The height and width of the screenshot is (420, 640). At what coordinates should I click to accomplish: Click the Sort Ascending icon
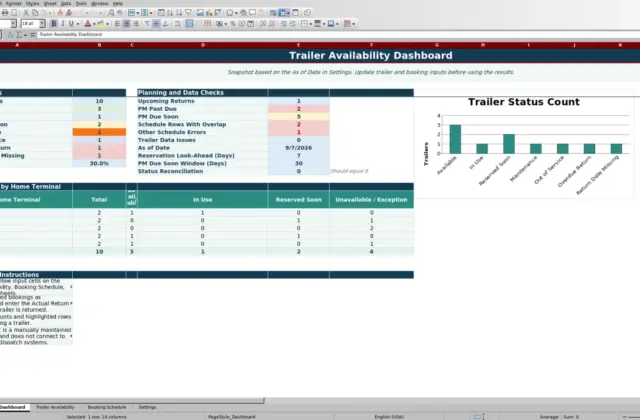coord(170,13)
